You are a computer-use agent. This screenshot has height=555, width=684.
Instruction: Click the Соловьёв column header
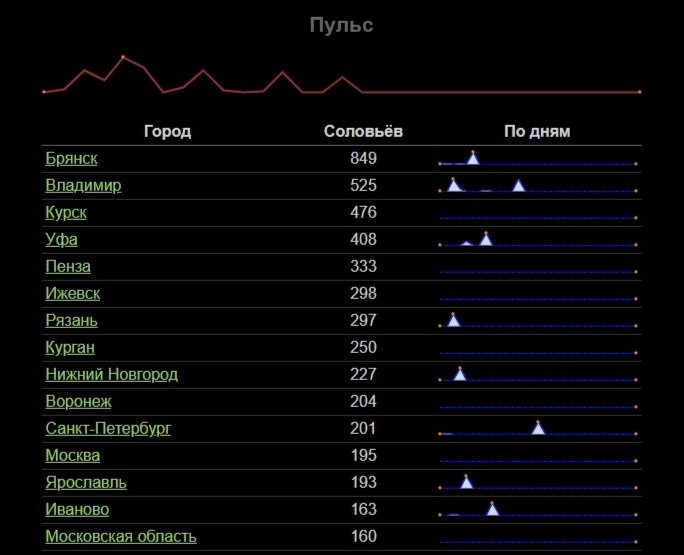point(363,132)
